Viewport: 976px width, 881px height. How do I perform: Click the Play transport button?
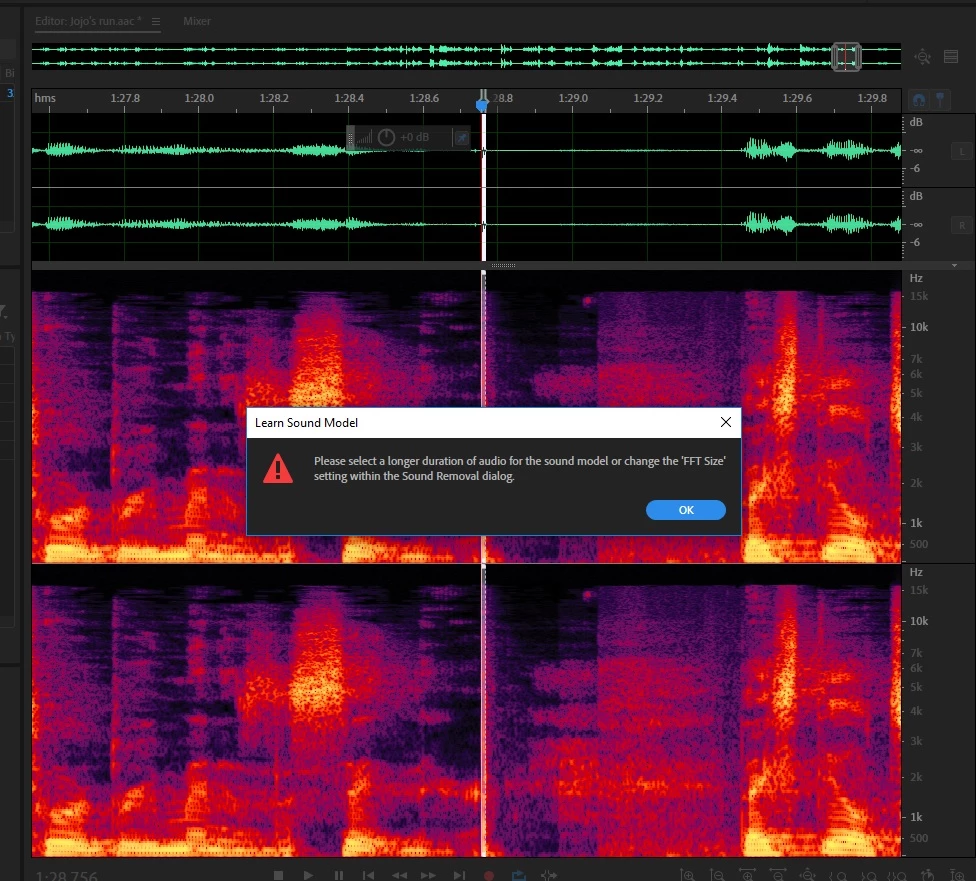pos(308,875)
